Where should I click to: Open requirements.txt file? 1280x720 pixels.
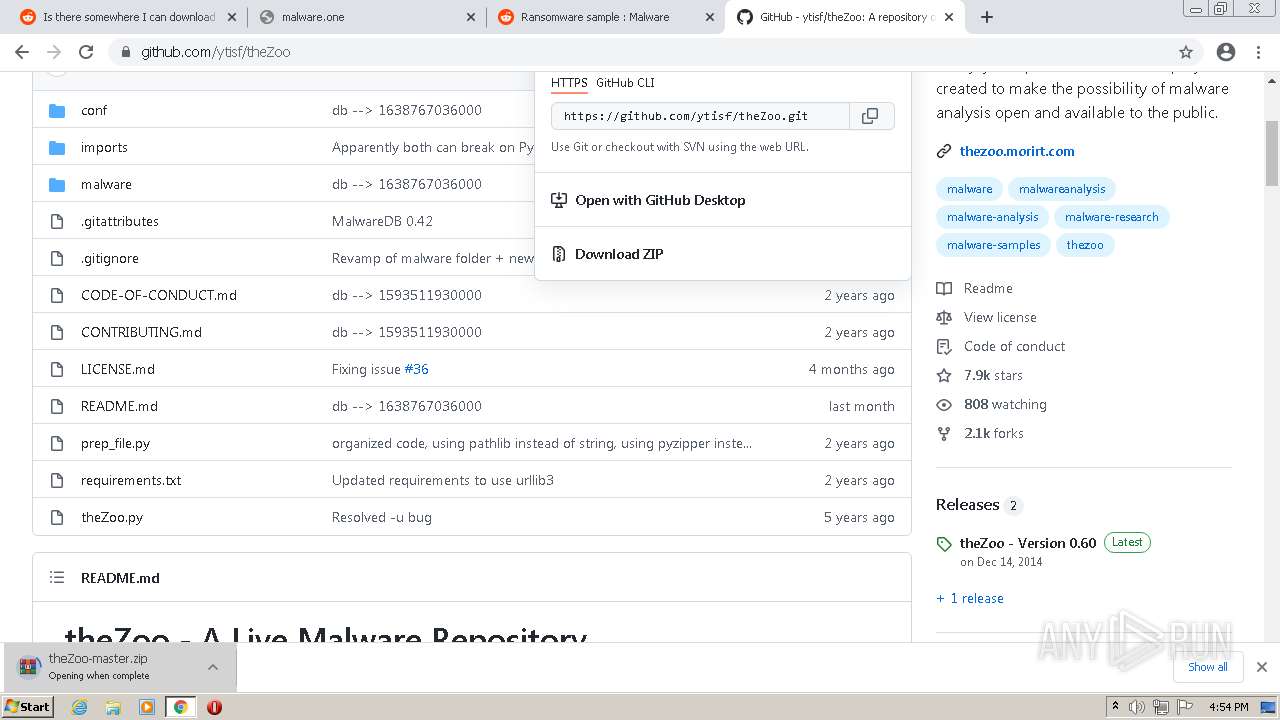pos(131,480)
